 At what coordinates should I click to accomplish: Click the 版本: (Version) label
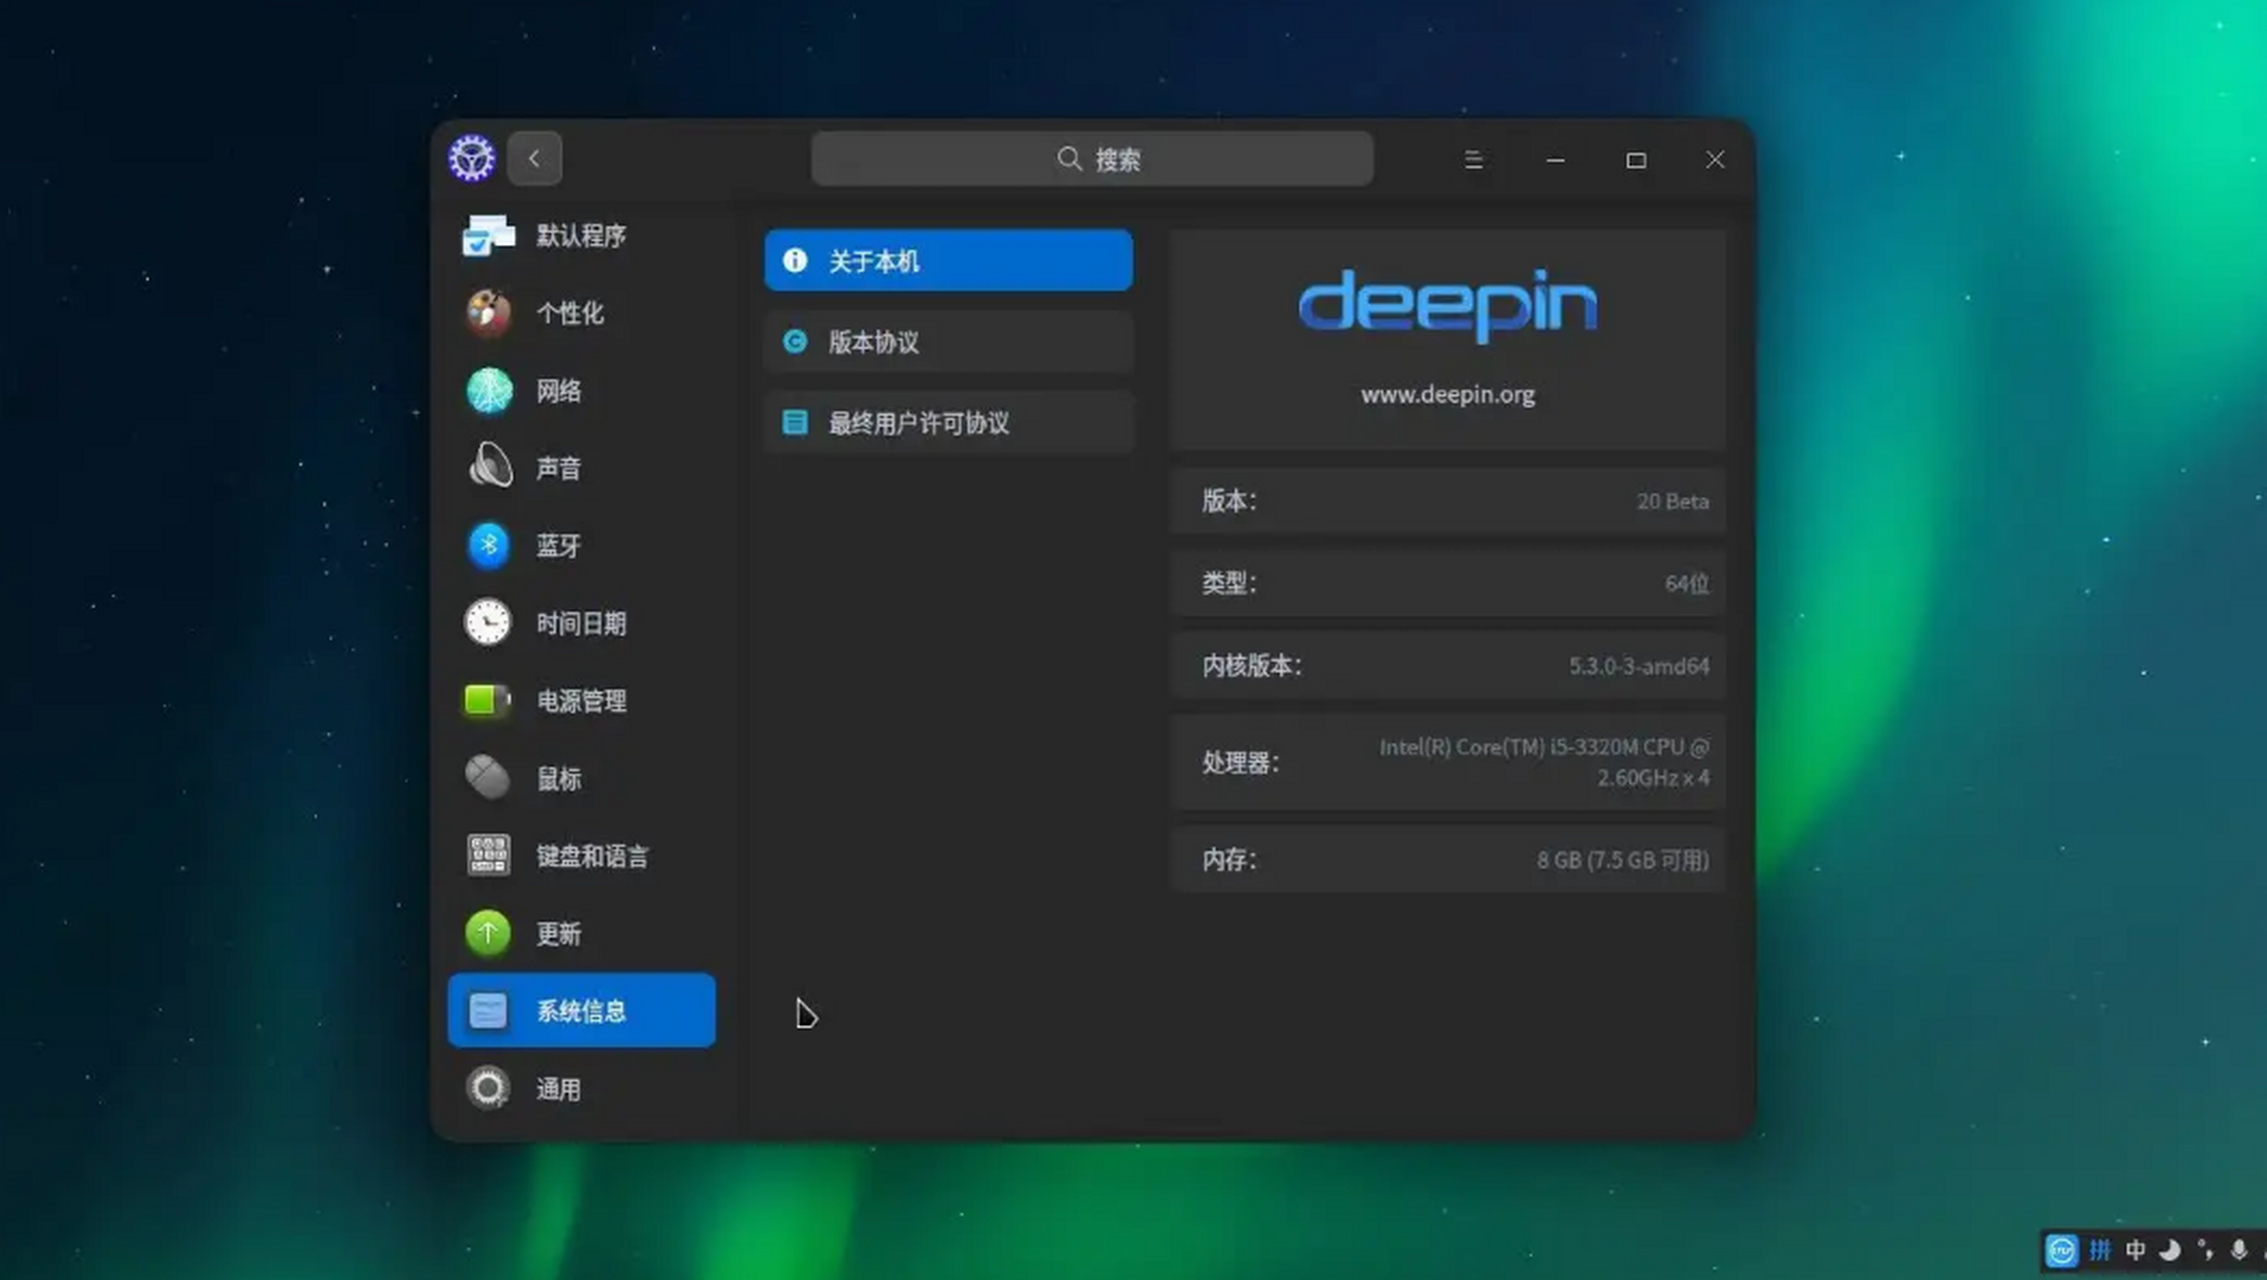click(1229, 502)
